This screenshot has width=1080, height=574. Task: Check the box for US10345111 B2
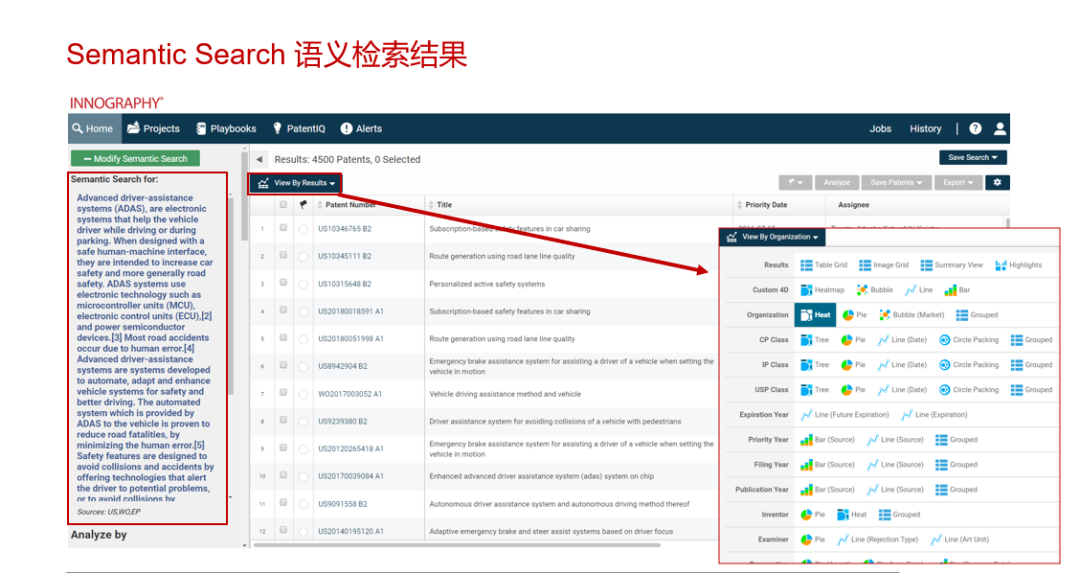coord(283,256)
